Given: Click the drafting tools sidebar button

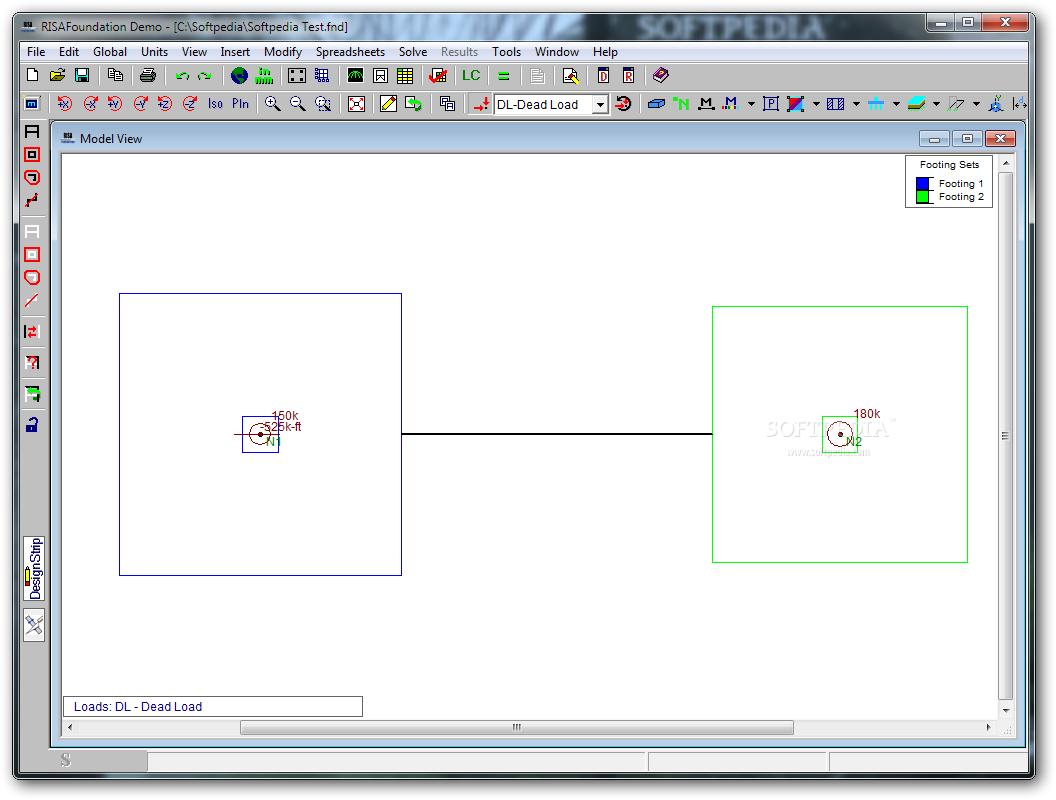Looking at the screenshot, I should 34,625.
